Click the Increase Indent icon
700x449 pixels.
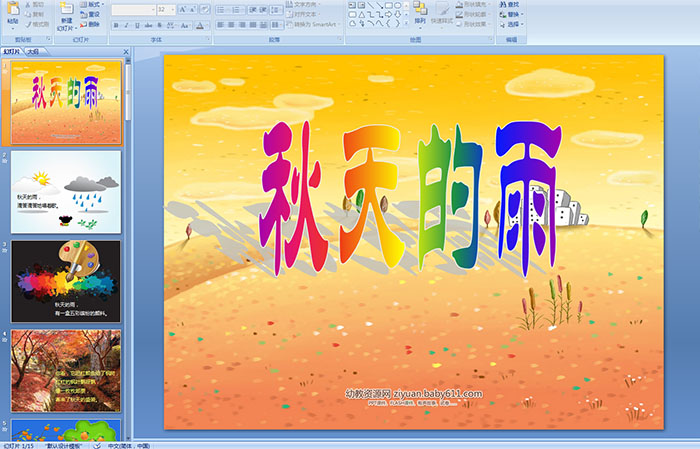pos(263,9)
